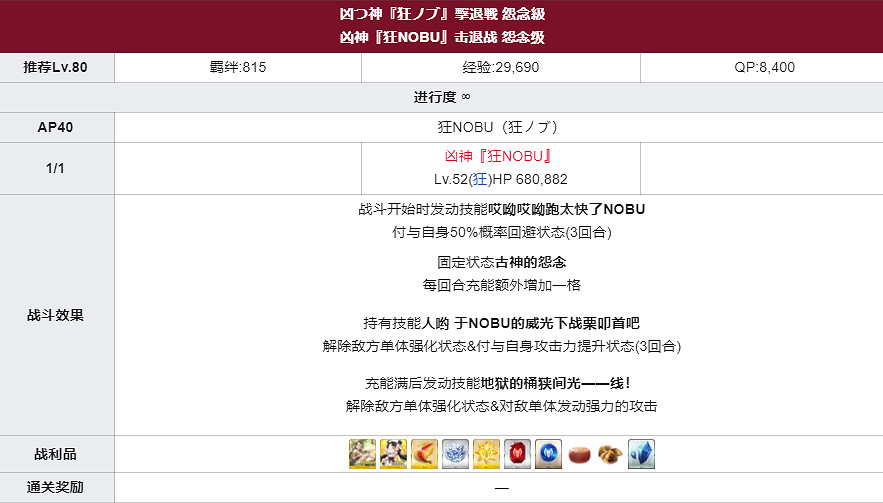Click the Chinese title 凶神『狂NOBU』击退战 怨念级
The image size is (883, 503).
(x=442, y=37)
